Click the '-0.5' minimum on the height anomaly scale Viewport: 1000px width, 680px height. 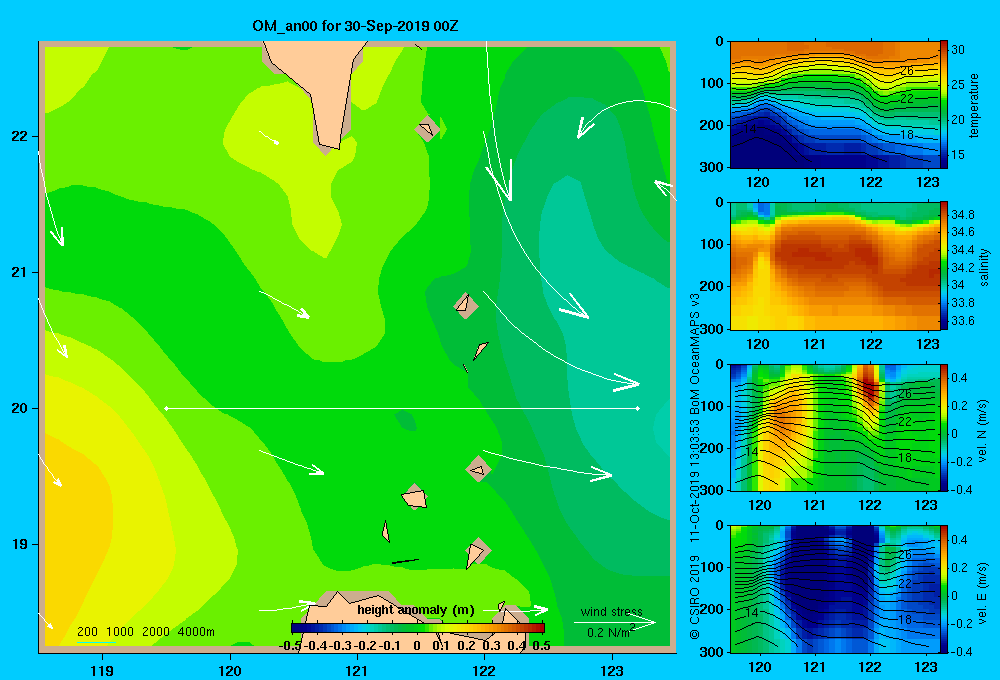pyautogui.click(x=290, y=646)
